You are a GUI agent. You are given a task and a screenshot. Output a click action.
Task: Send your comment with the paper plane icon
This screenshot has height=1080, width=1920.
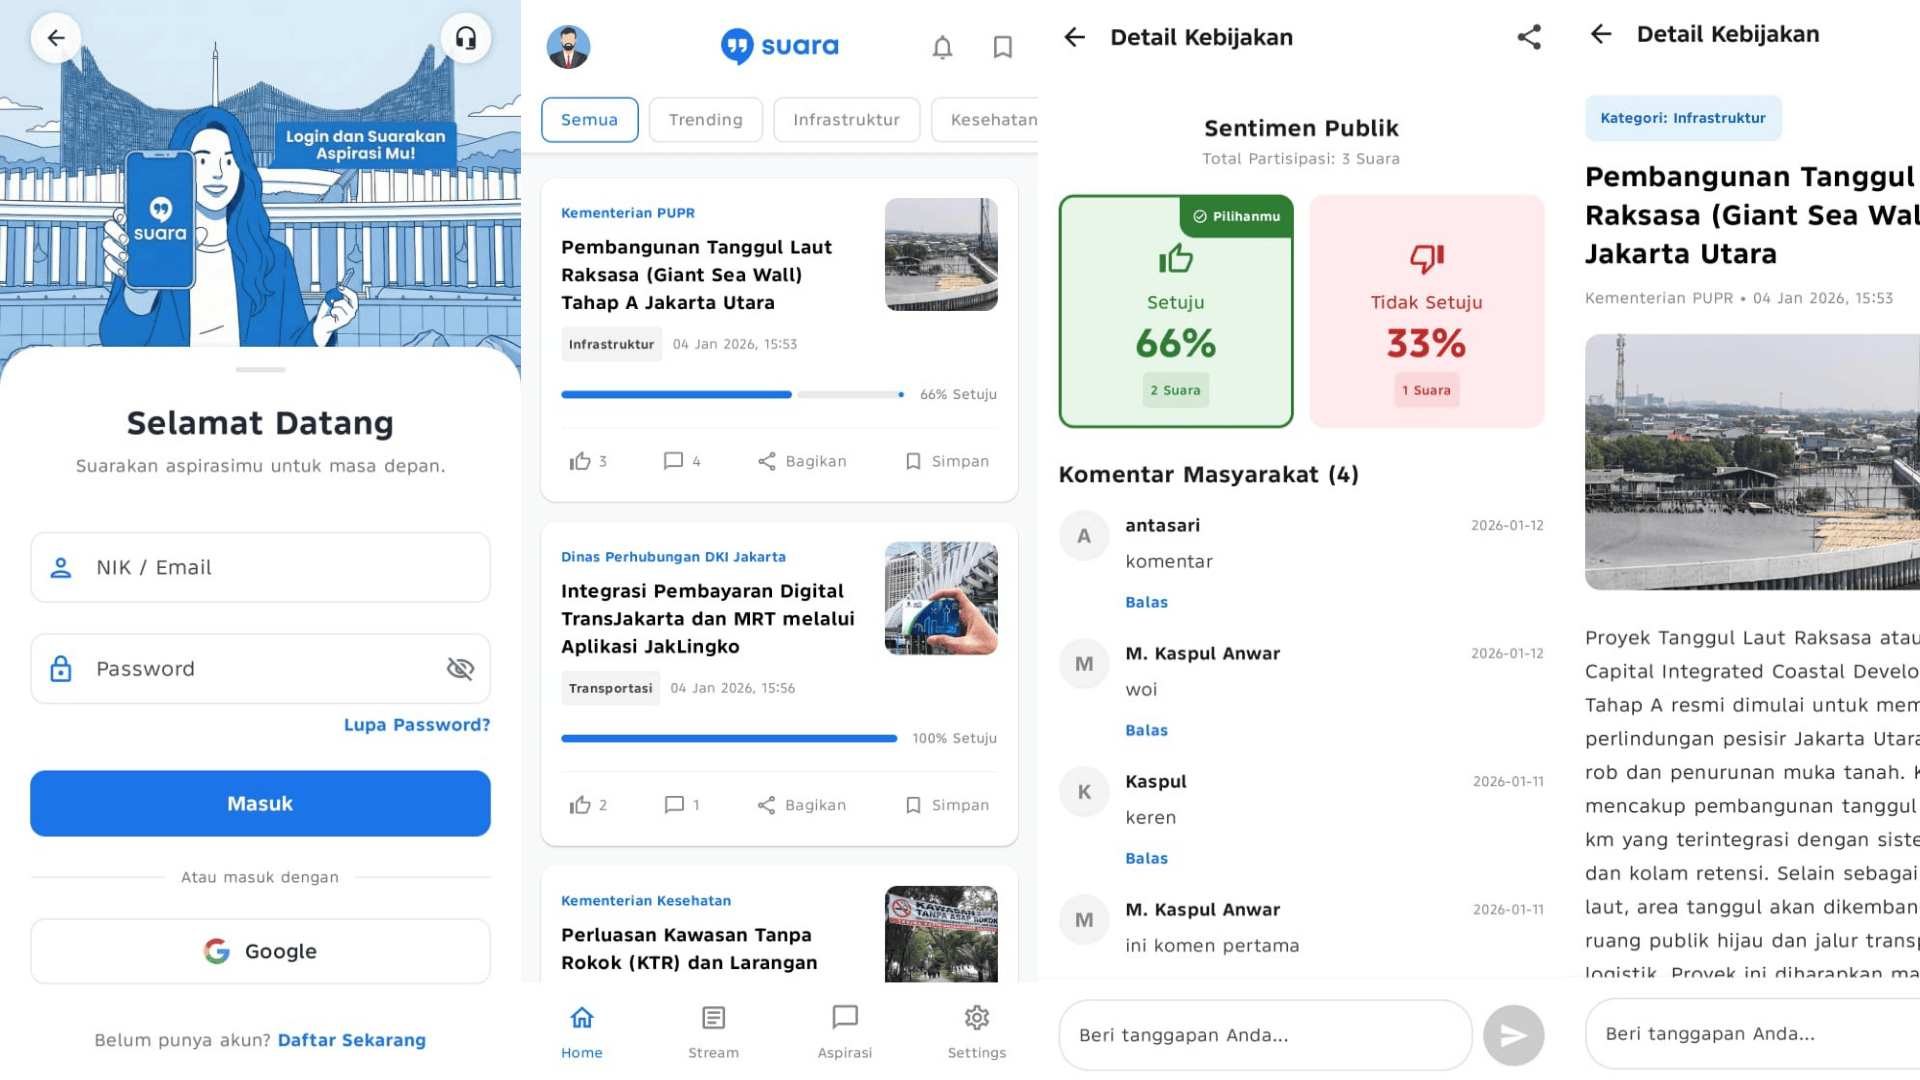(1513, 1035)
